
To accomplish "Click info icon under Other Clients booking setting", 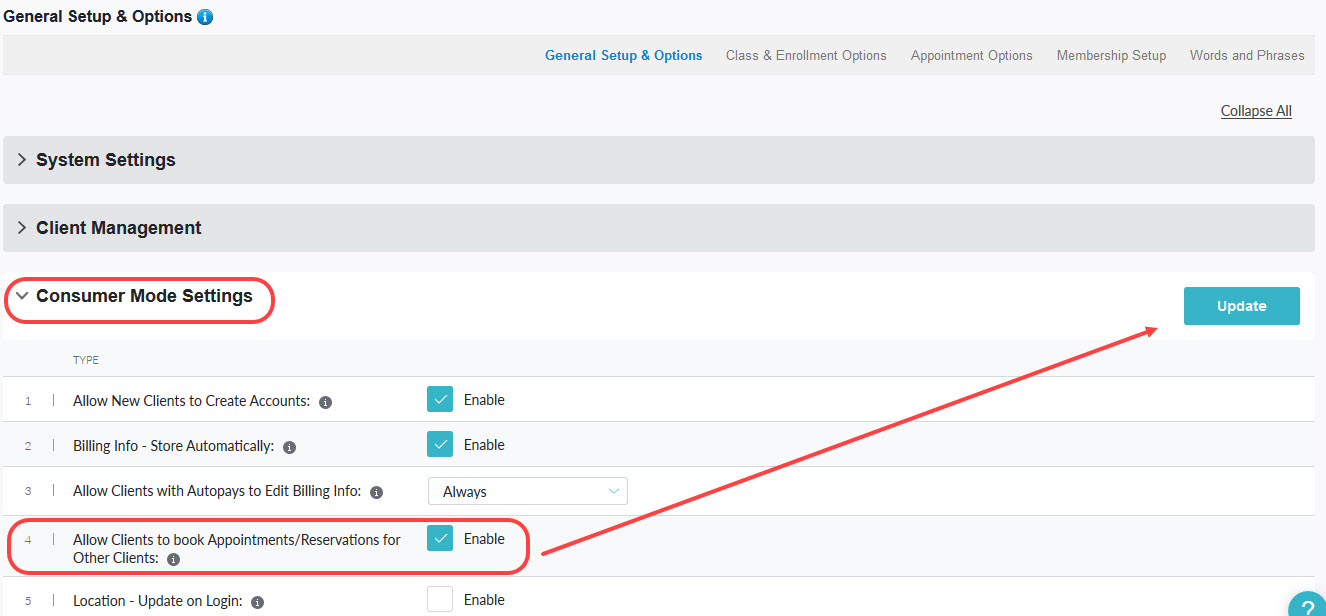I will [x=172, y=560].
